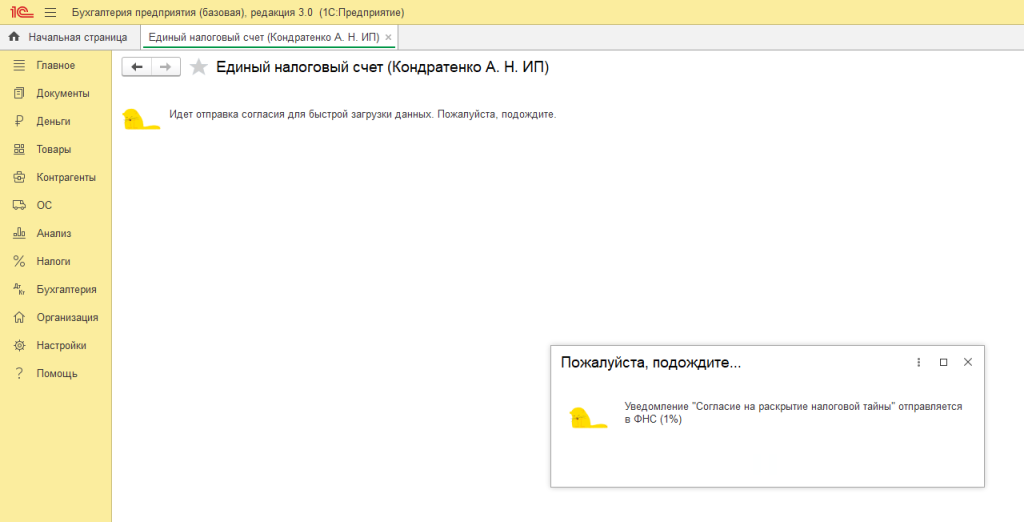Close the Единый налоговый счет tab
Screen dimensions: 1024x522
tap(389, 38)
